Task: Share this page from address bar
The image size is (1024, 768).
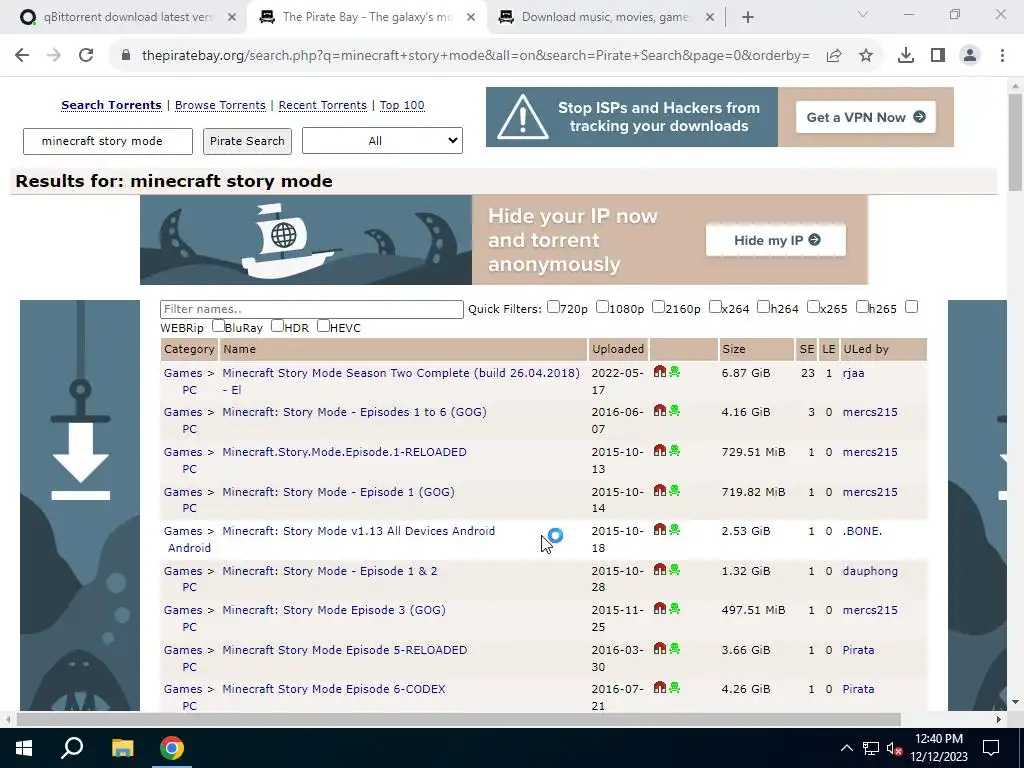Action: coord(834,56)
